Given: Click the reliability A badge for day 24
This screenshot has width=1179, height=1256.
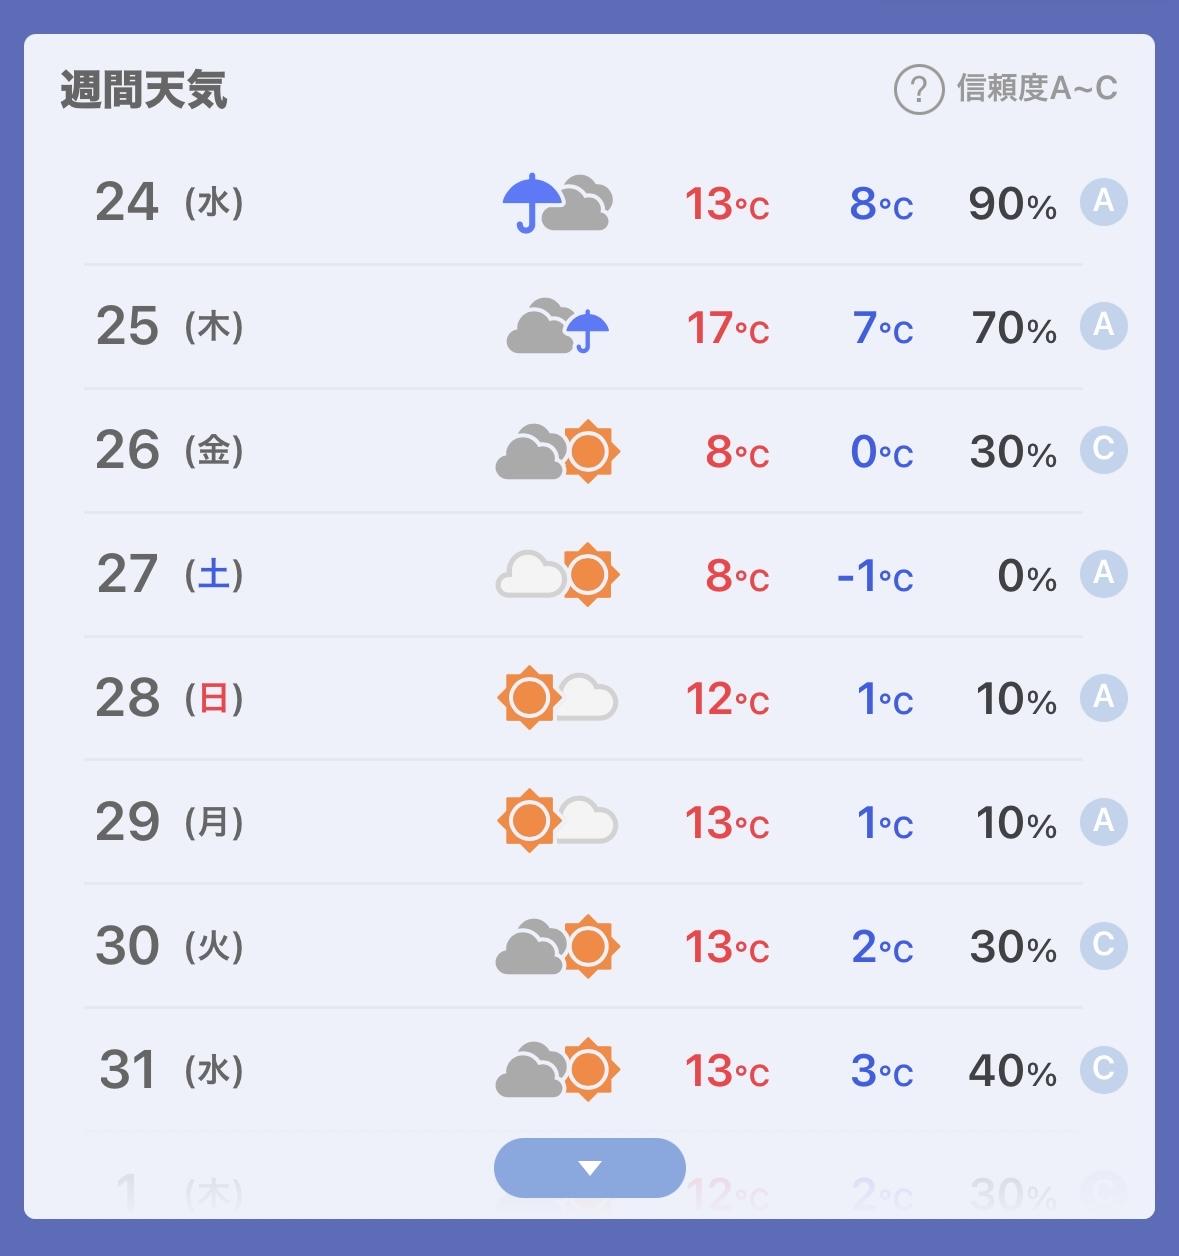Looking at the screenshot, I should click(1104, 202).
